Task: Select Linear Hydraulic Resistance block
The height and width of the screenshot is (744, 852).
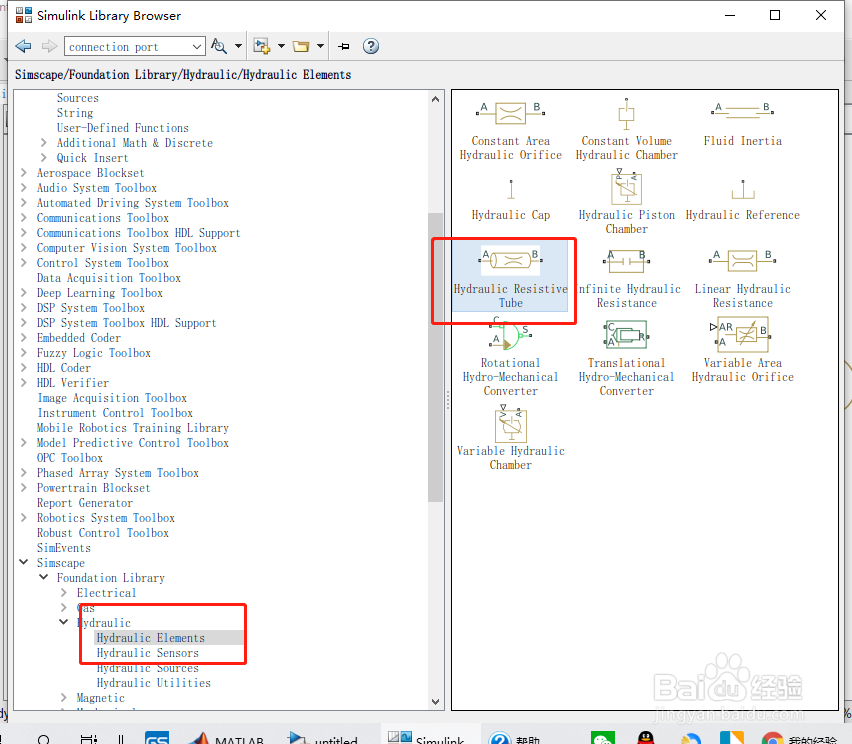Action: tap(742, 279)
